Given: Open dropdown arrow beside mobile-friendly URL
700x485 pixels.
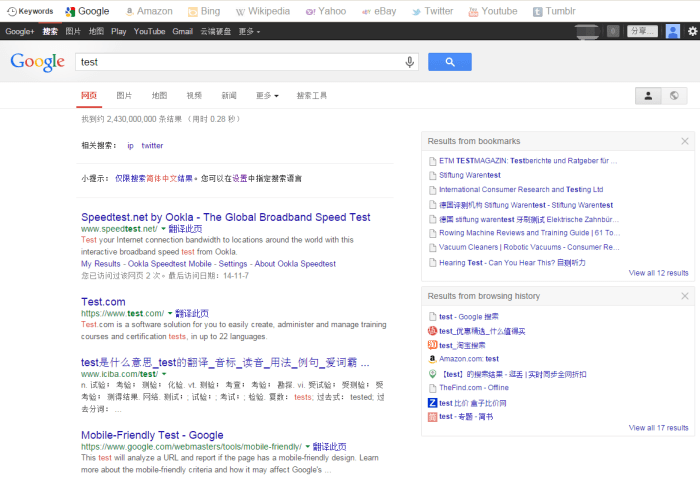Looking at the screenshot, I should 308,446.
